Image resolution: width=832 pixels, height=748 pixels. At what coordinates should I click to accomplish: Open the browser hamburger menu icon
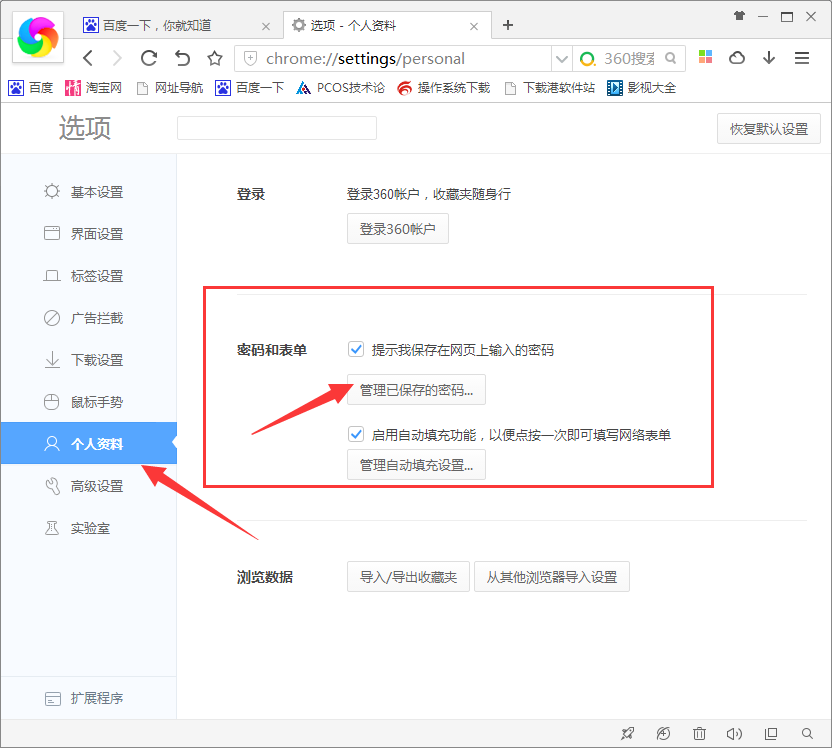coord(802,58)
